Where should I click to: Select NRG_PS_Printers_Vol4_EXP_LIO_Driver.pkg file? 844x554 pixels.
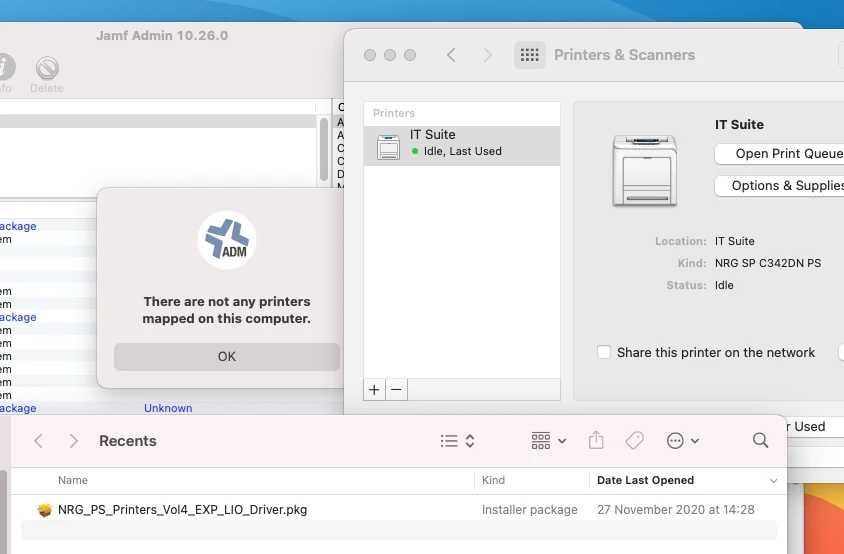(x=182, y=510)
